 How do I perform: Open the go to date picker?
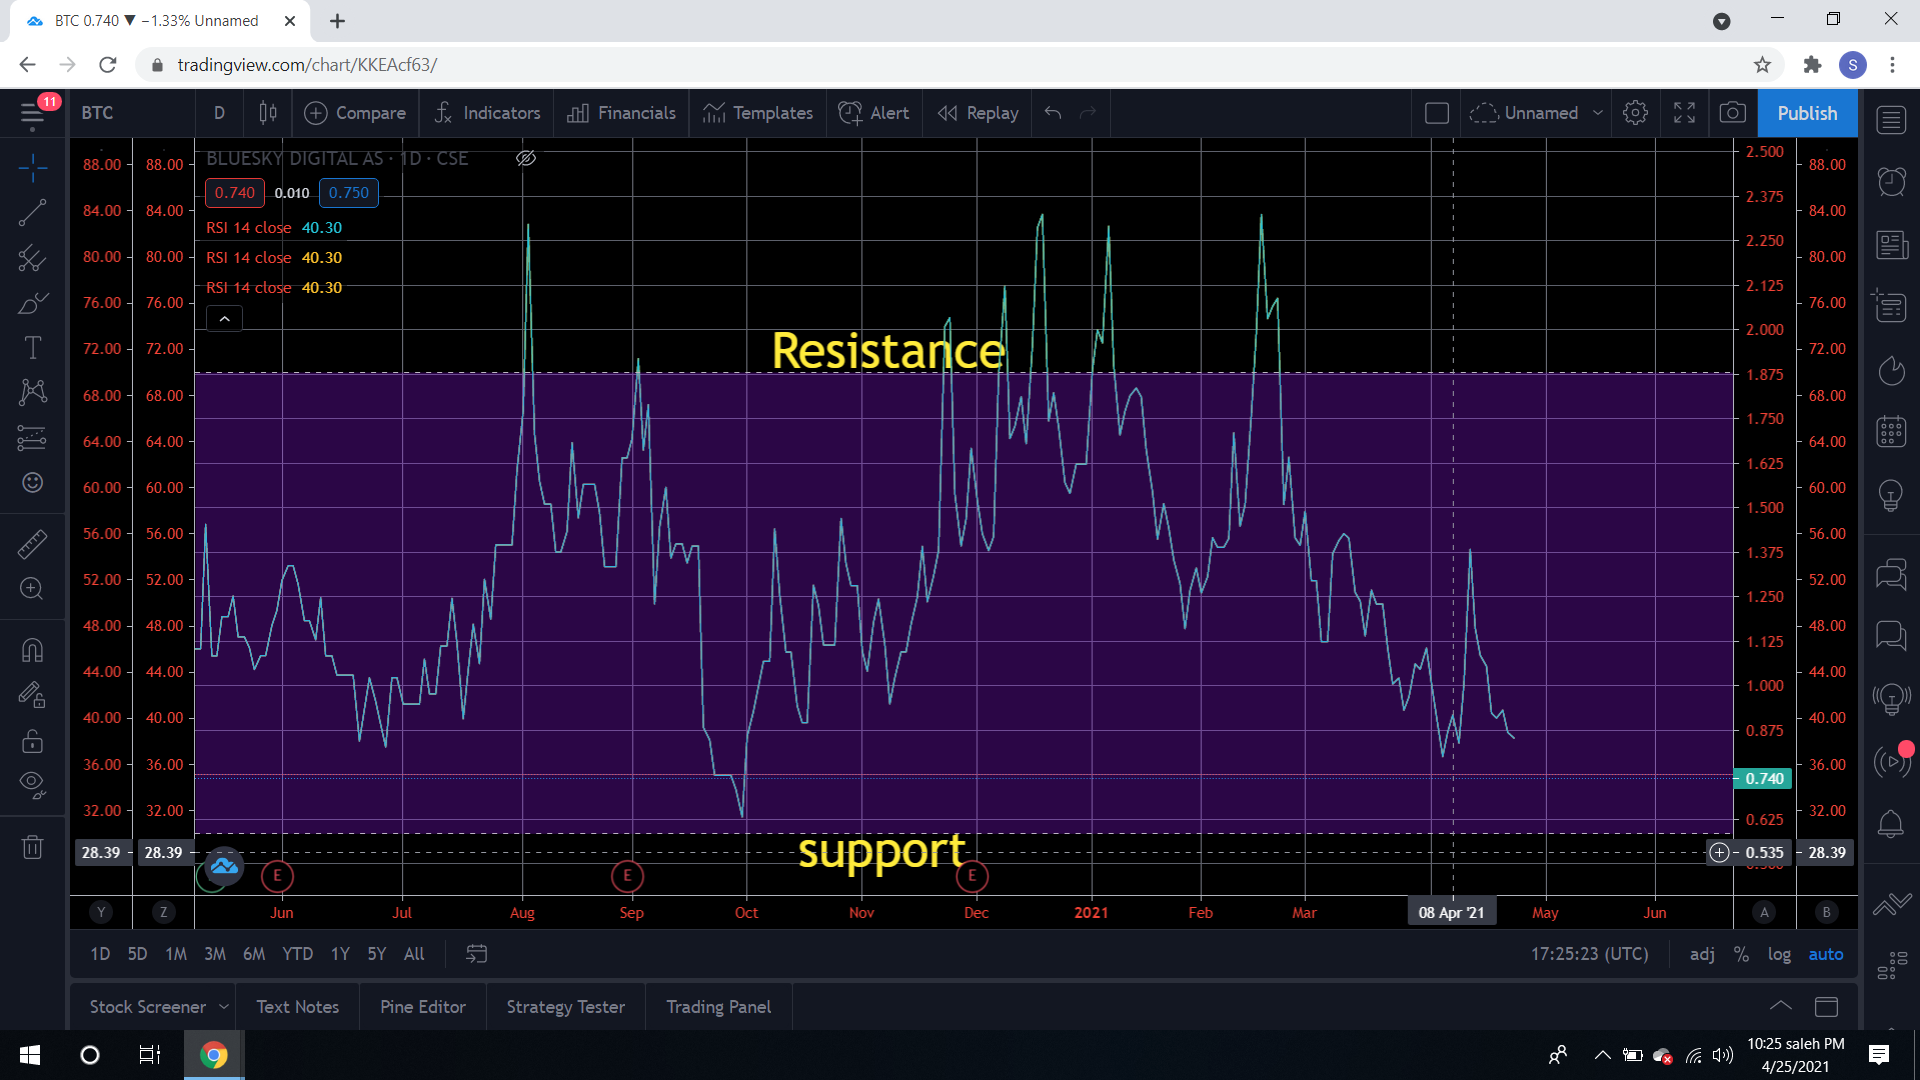point(477,954)
